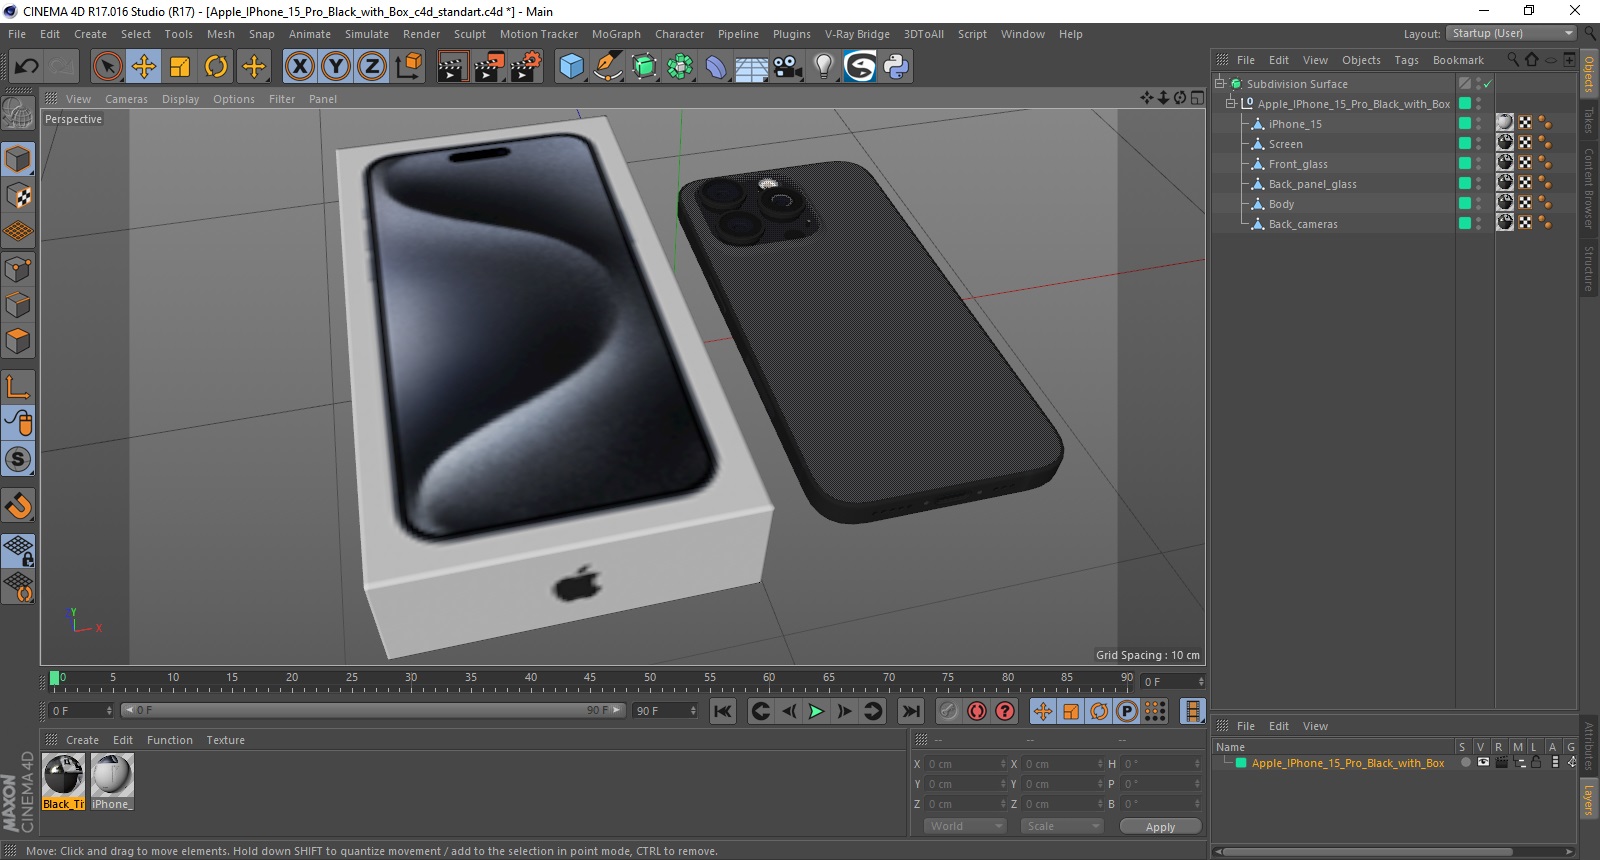Toggle layer view eye icon
The height and width of the screenshot is (860, 1600).
[x=1483, y=763]
